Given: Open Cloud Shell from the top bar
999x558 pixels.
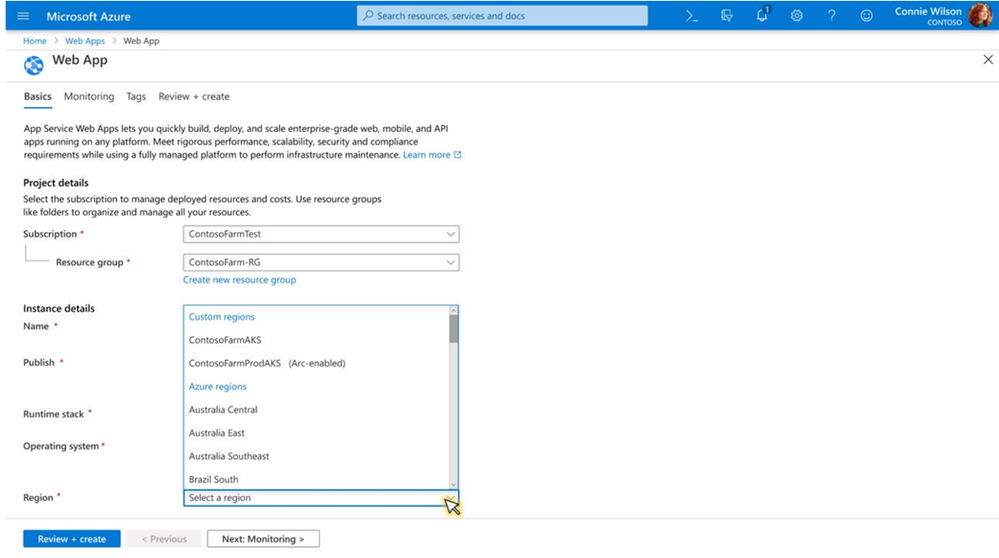Looking at the screenshot, I should pyautogui.click(x=692, y=16).
